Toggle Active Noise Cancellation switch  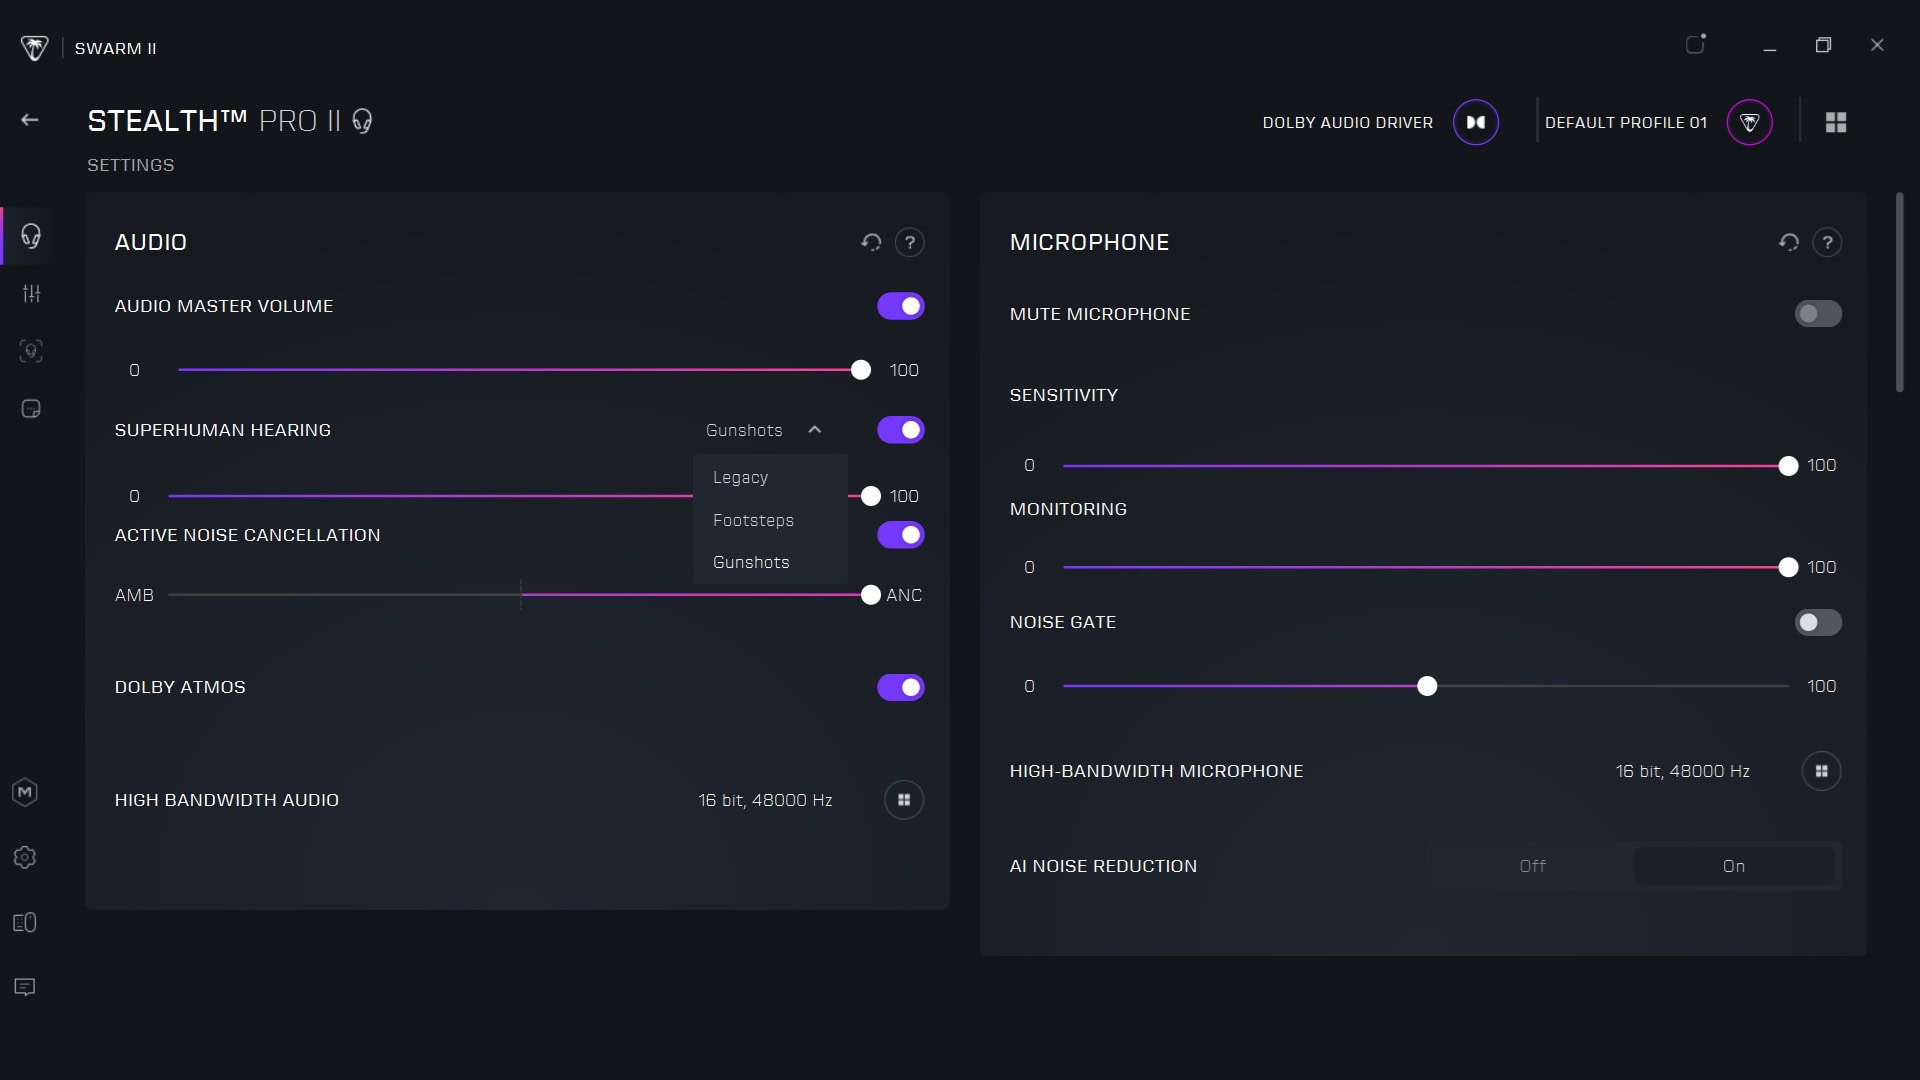click(x=901, y=535)
